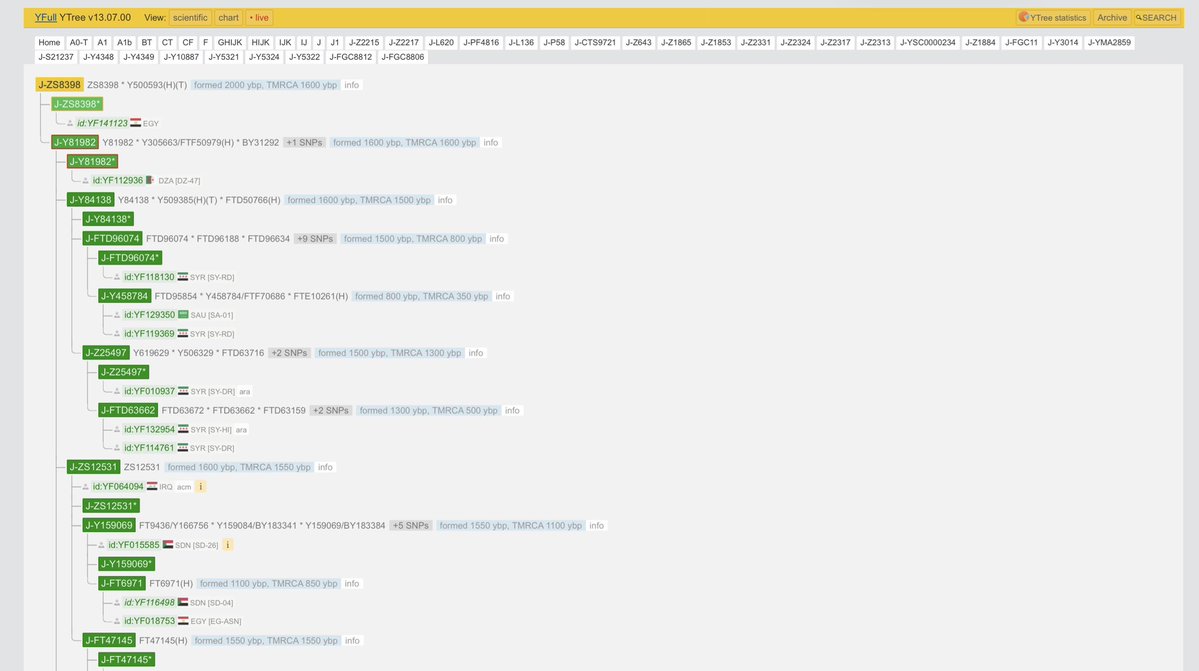Open the J-ZS12531 branch node
The width and height of the screenshot is (1199, 671).
point(93,467)
